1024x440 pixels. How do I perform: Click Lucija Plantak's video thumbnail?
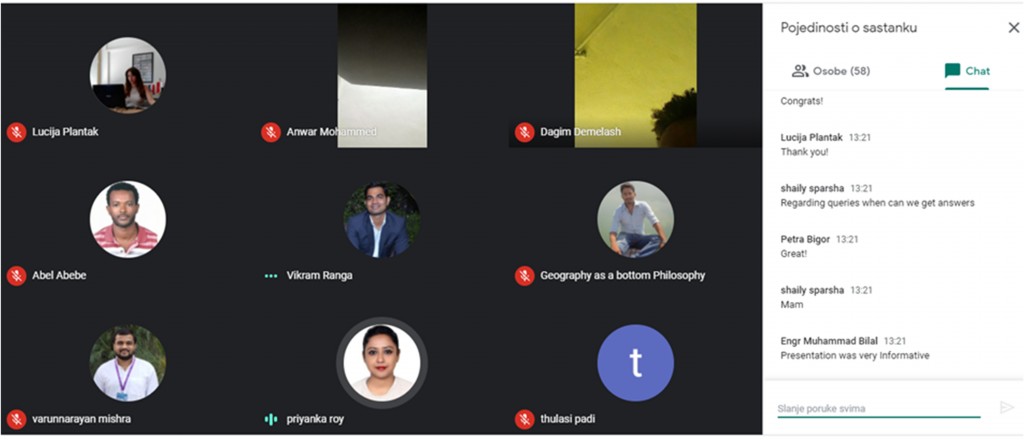(x=128, y=75)
